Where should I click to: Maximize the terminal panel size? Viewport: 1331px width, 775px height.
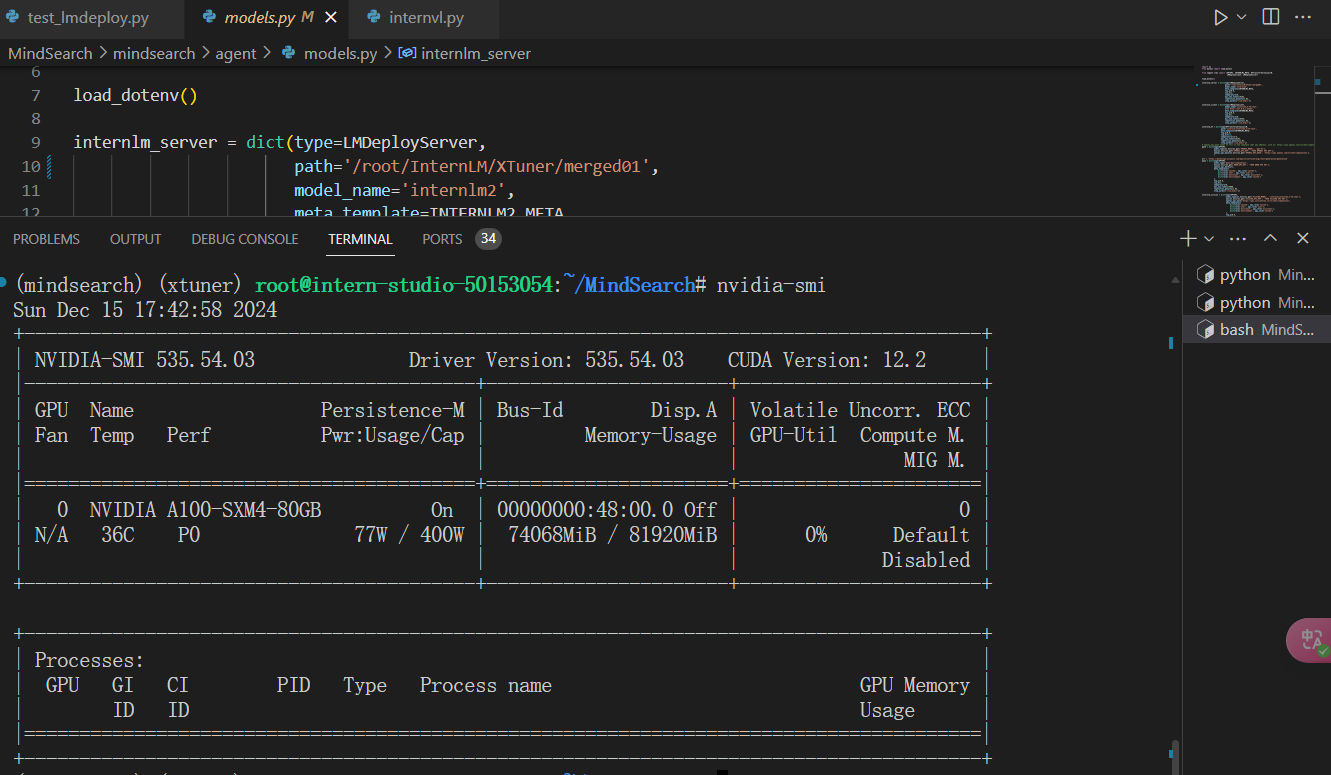[x=1270, y=238]
